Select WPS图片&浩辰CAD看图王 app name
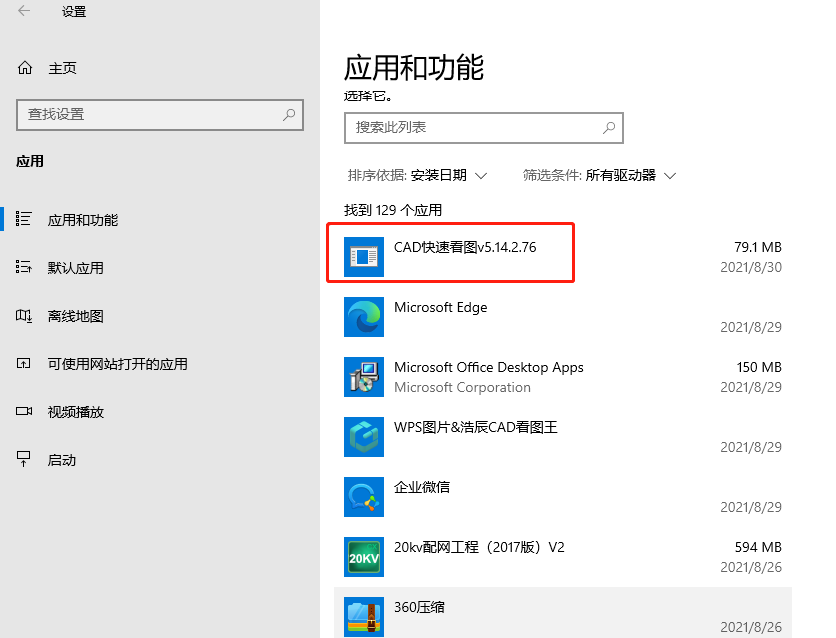836x638 pixels. pyautogui.click(x=476, y=427)
